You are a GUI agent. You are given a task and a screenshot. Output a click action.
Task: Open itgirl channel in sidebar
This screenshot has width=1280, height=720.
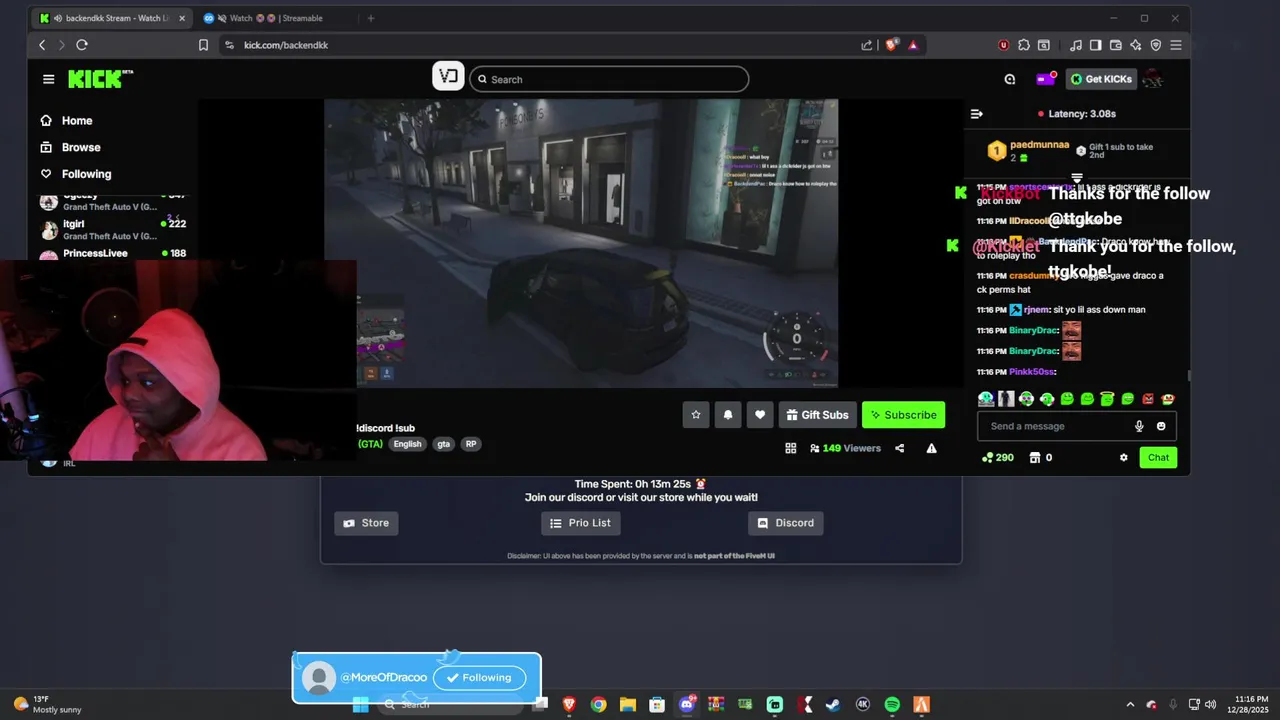[112, 229]
